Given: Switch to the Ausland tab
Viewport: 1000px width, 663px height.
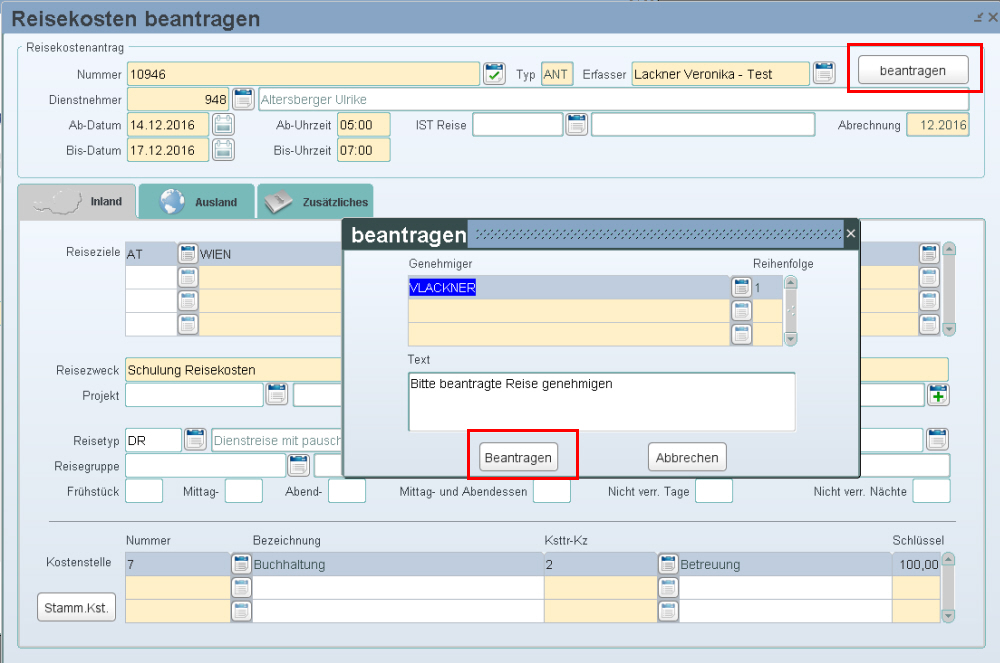Looking at the screenshot, I should (x=196, y=201).
